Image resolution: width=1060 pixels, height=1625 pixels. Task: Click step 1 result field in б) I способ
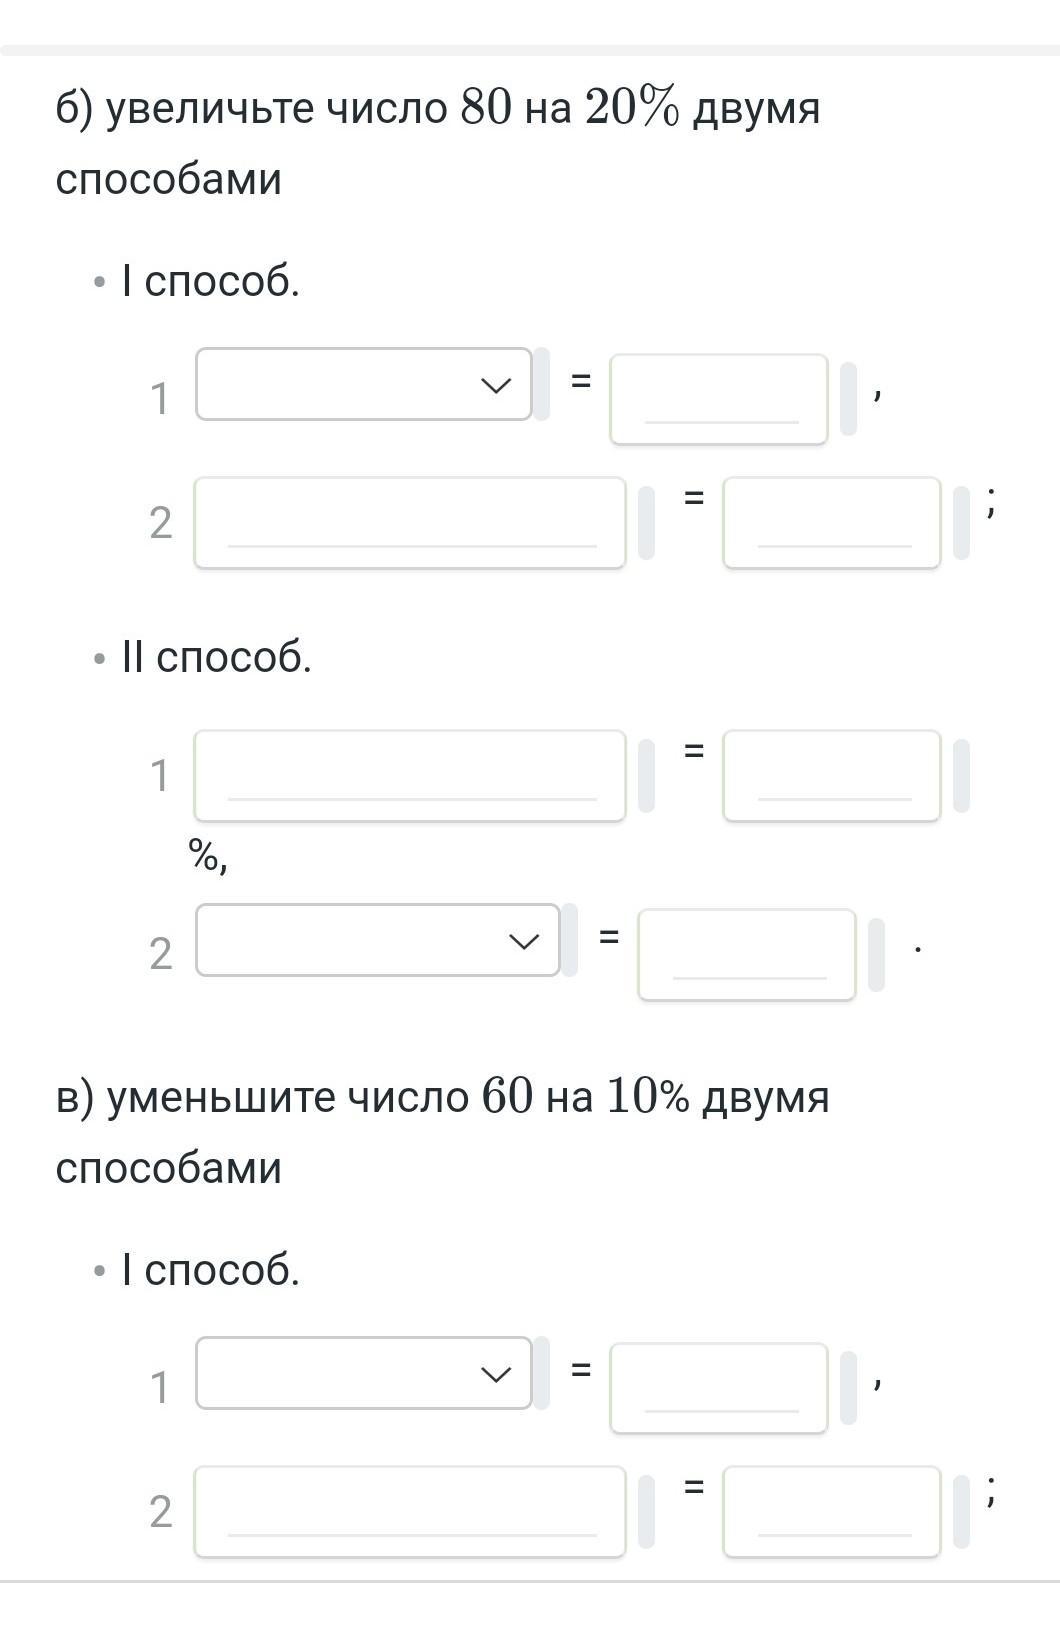click(x=719, y=399)
